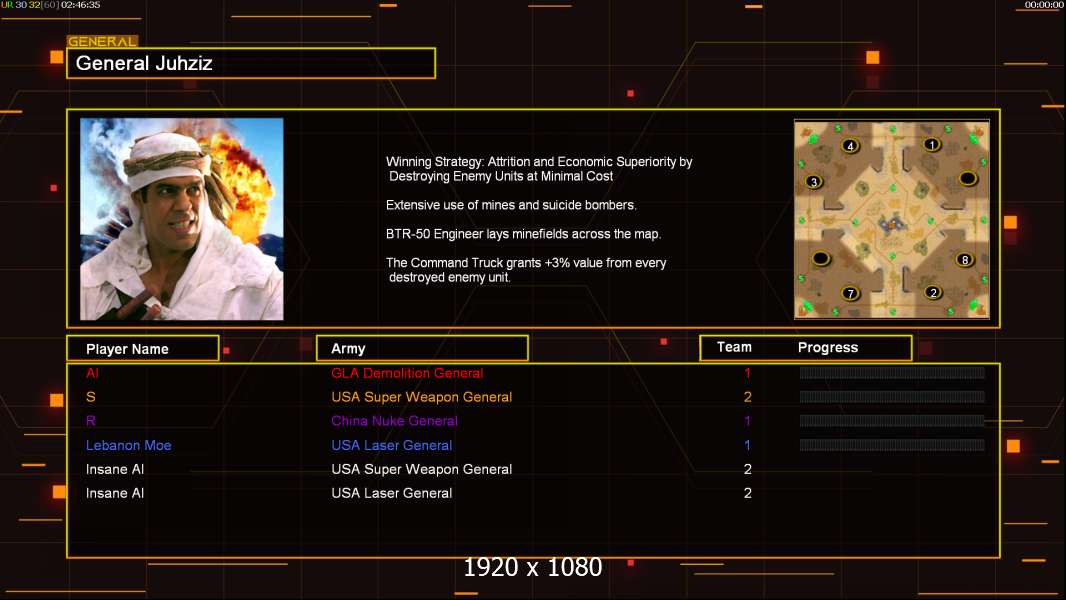1066x600 pixels.
Task: Click the Progress column header
Action: (828, 347)
